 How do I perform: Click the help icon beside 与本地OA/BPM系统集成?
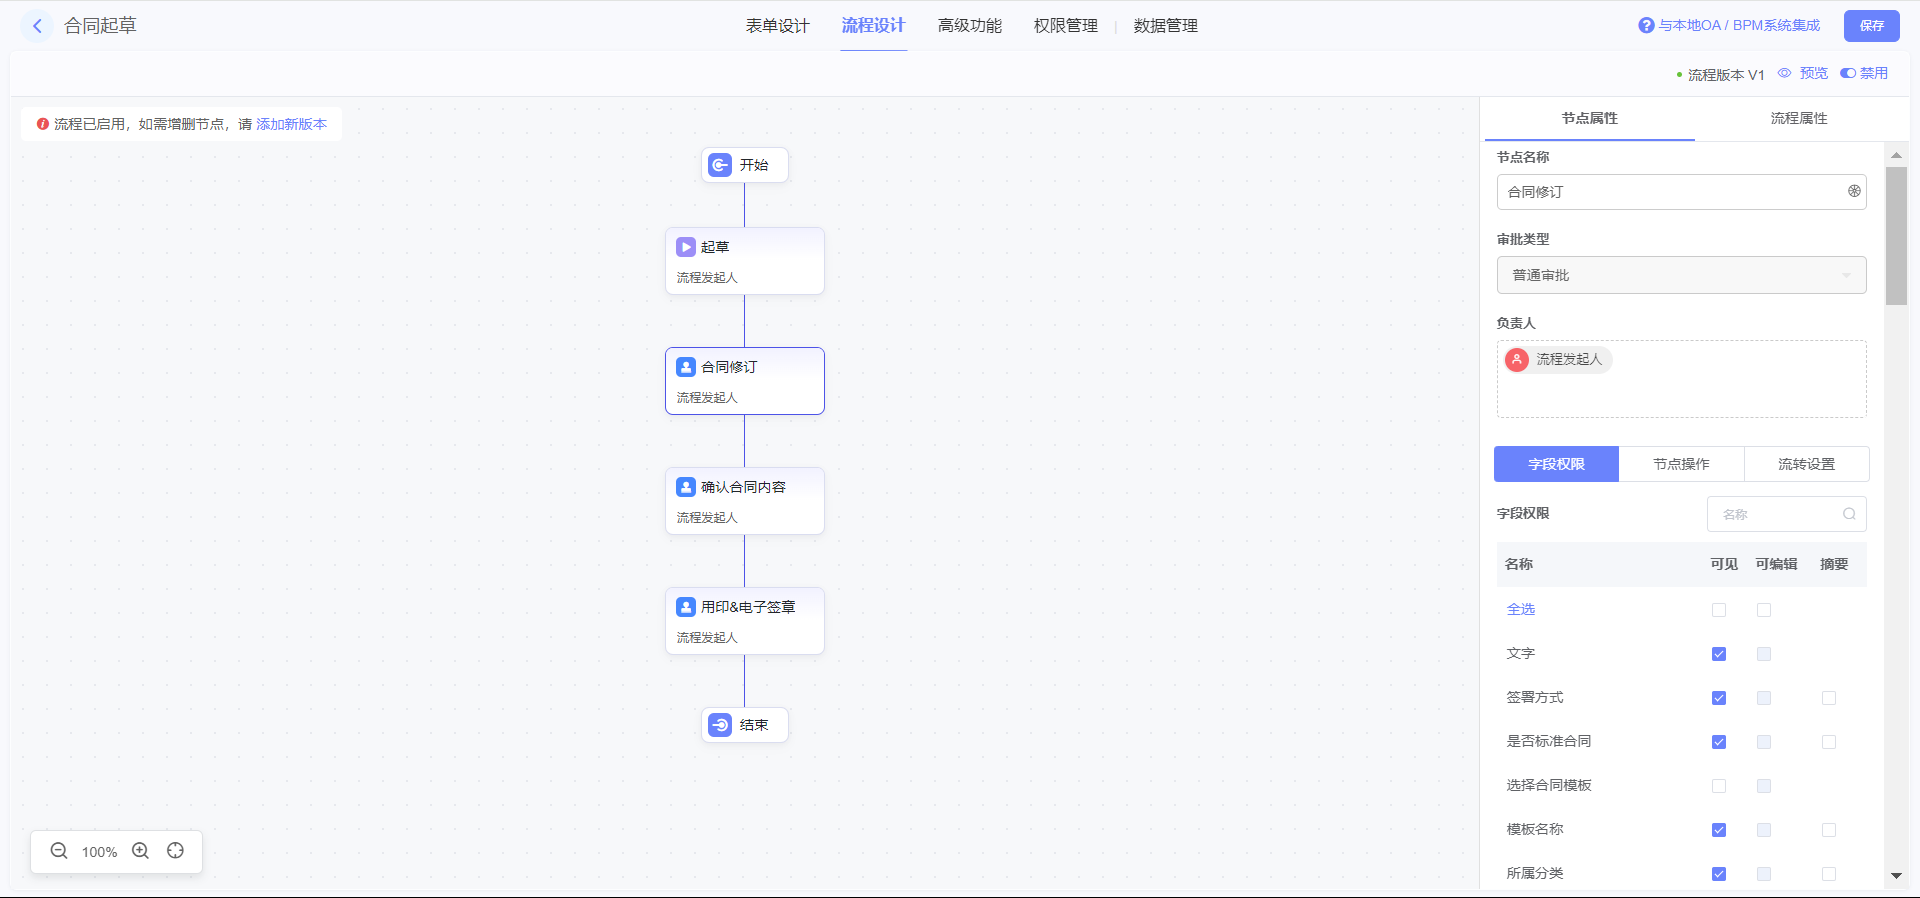click(1646, 26)
